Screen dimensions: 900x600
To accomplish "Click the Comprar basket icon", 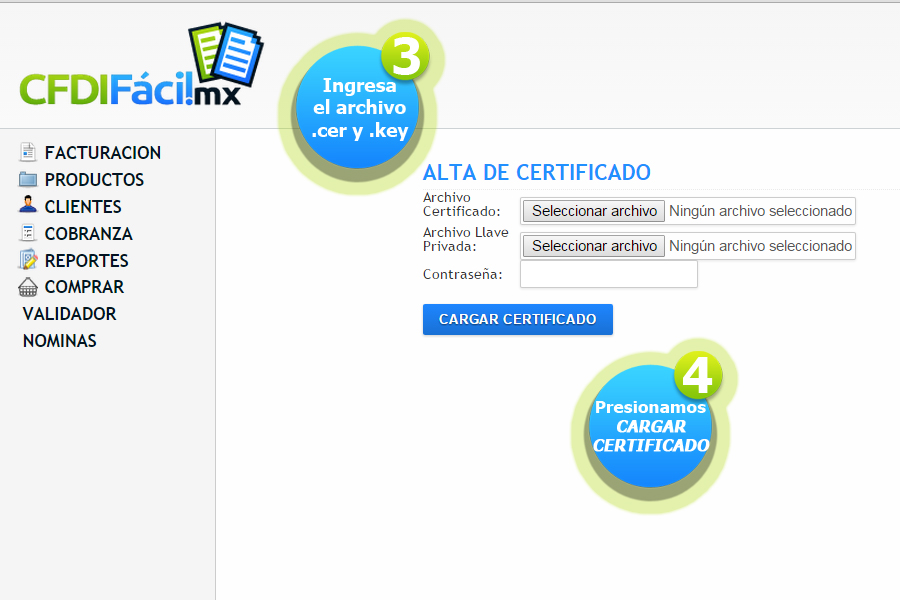I will (28, 287).
